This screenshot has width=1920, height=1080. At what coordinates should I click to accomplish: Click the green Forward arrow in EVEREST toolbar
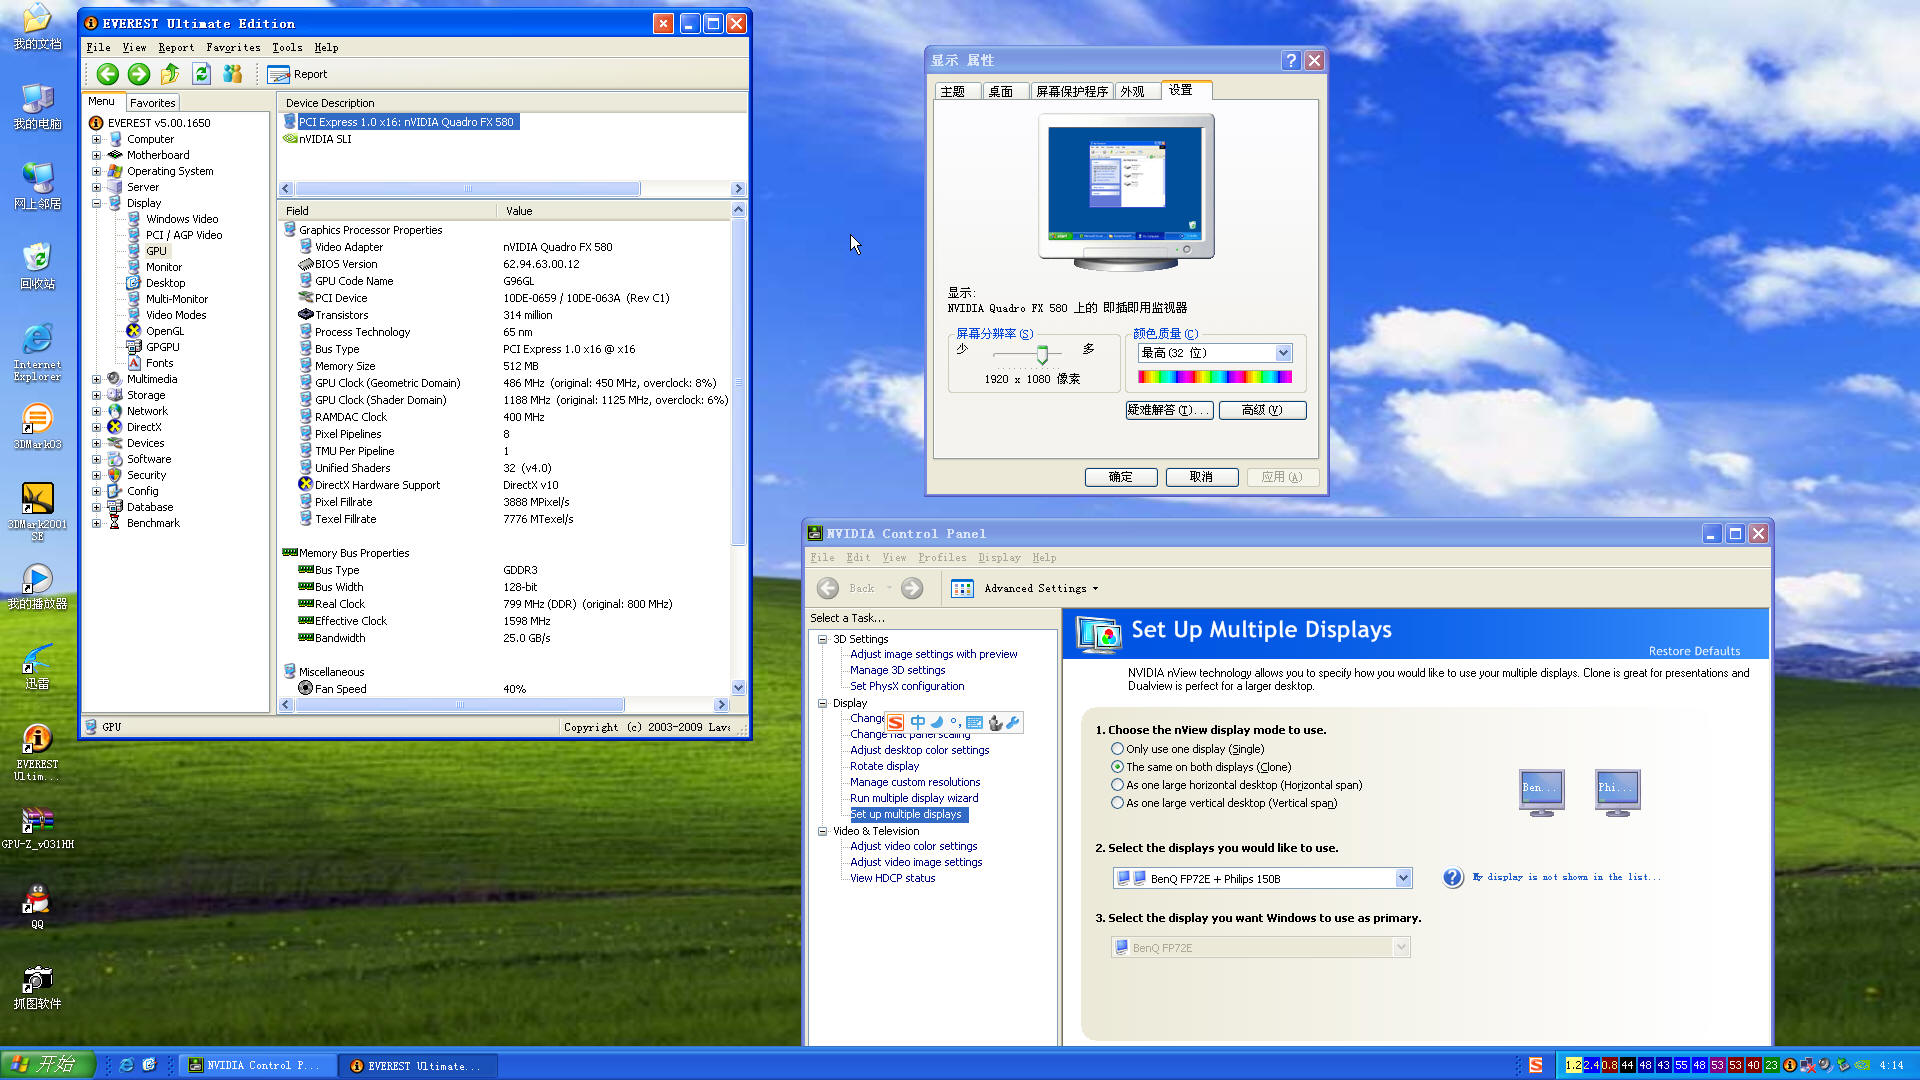(139, 74)
